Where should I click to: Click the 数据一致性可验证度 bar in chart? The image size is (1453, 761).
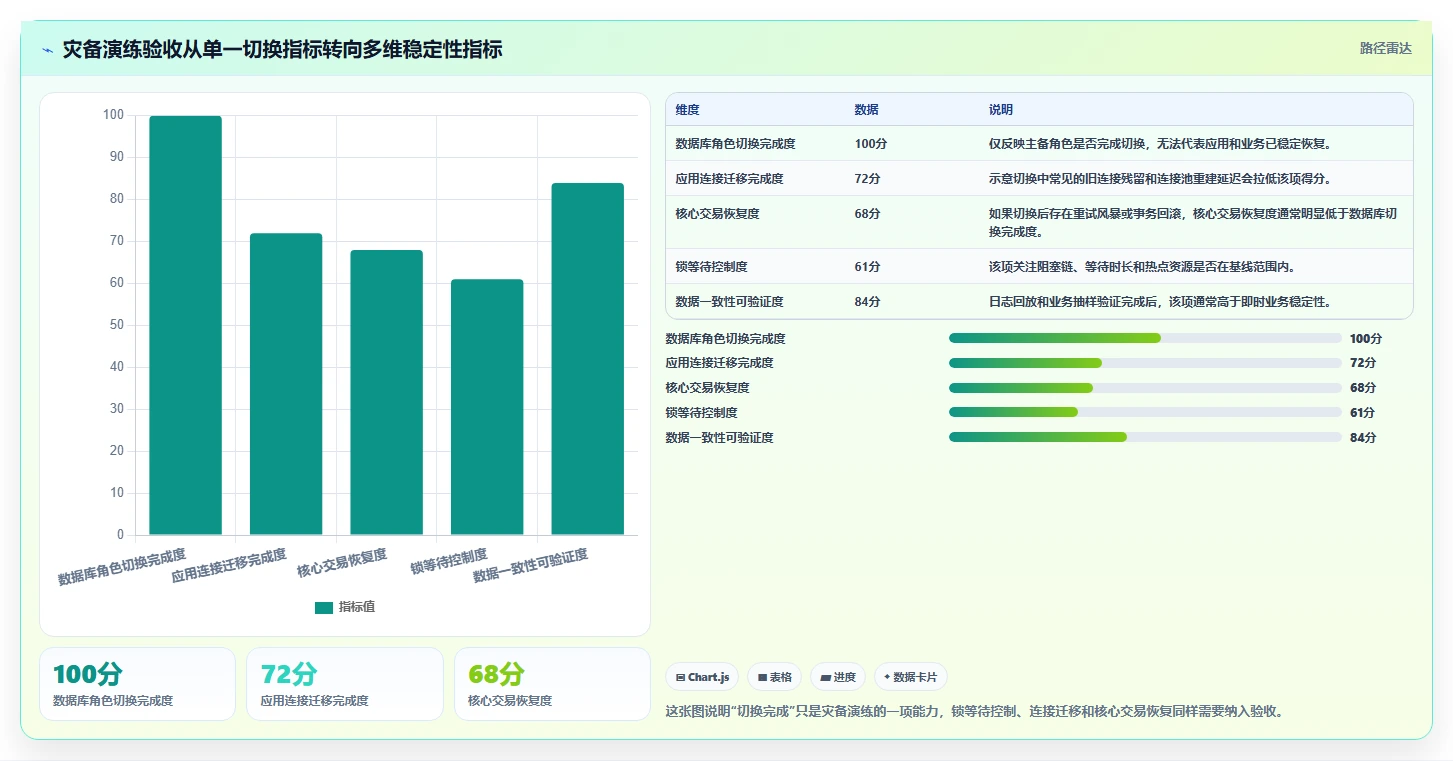tap(588, 359)
